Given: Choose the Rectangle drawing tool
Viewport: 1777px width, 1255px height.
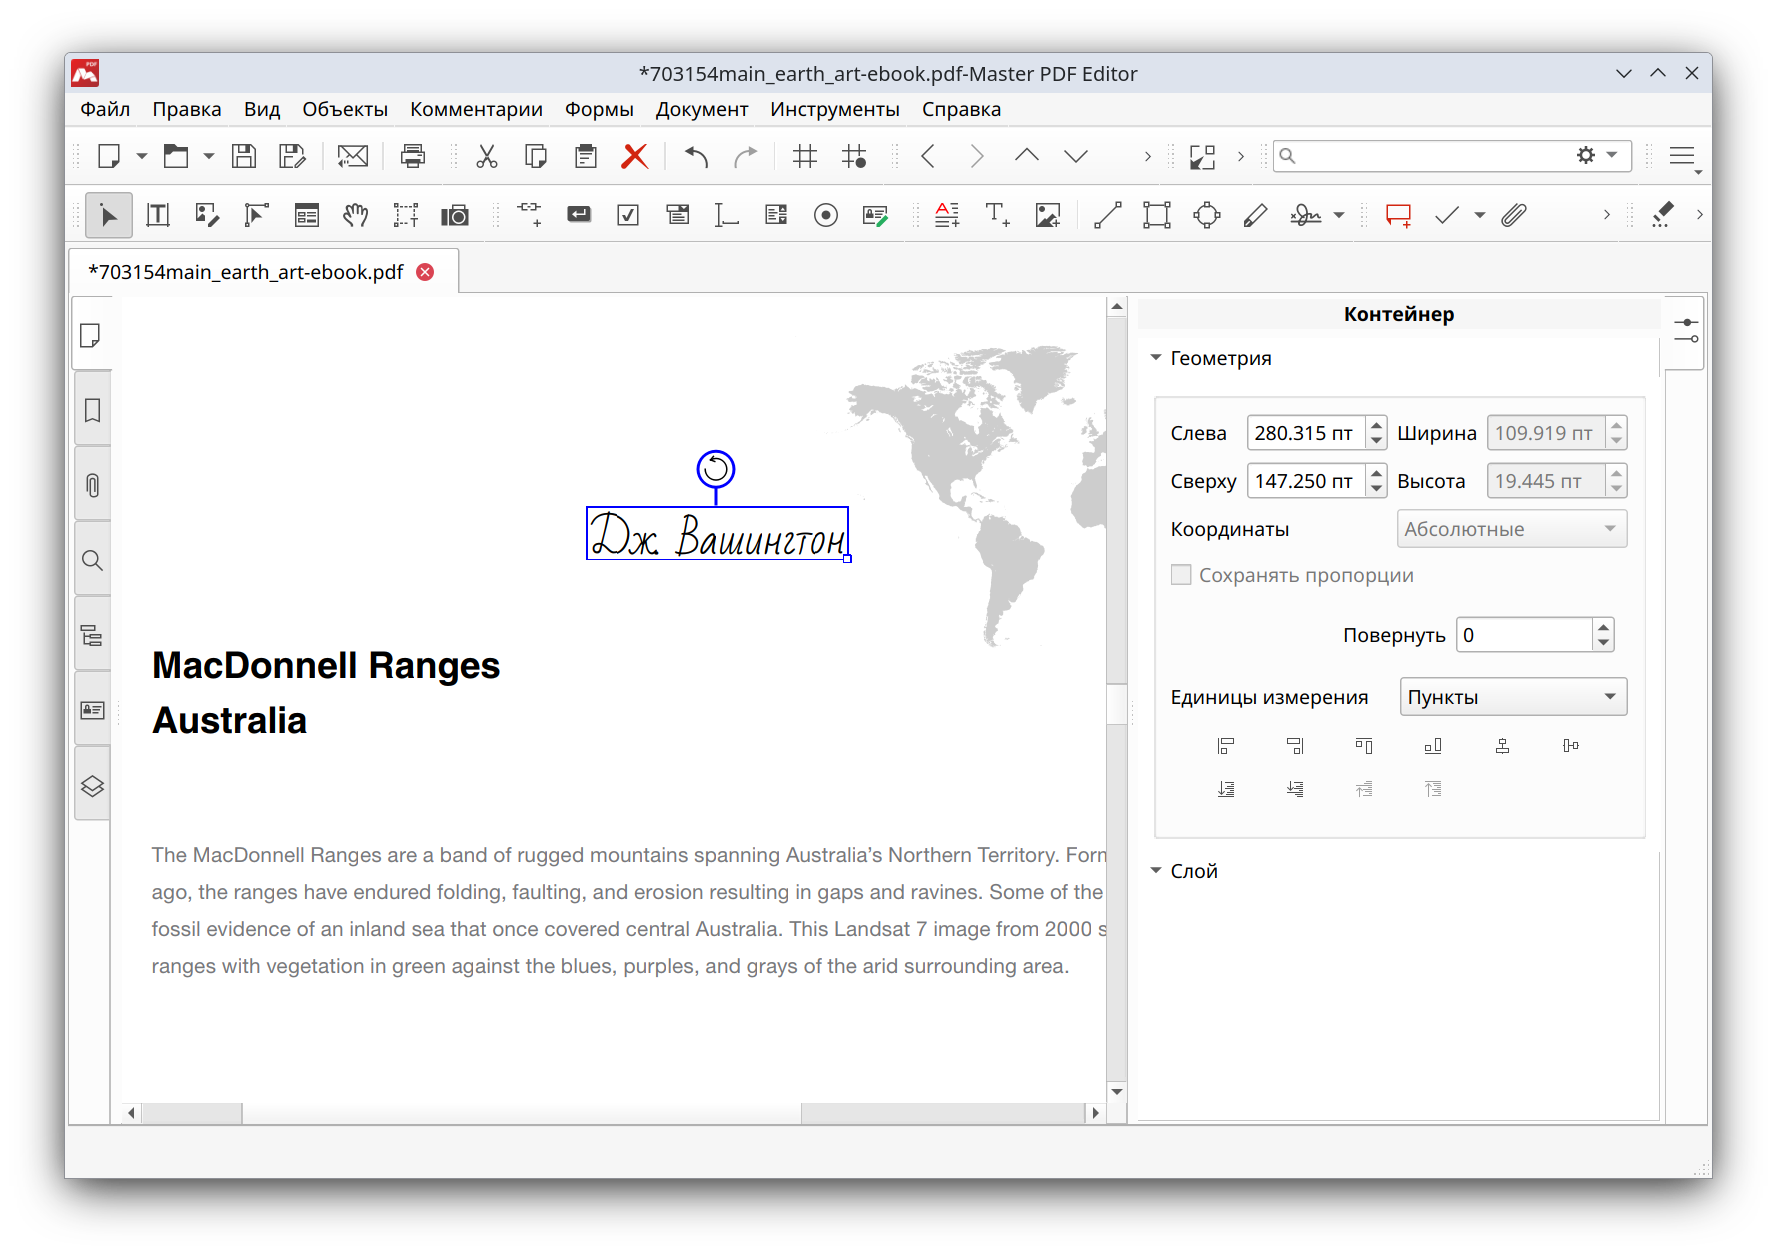Looking at the screenshot, I should (1157, 215).
